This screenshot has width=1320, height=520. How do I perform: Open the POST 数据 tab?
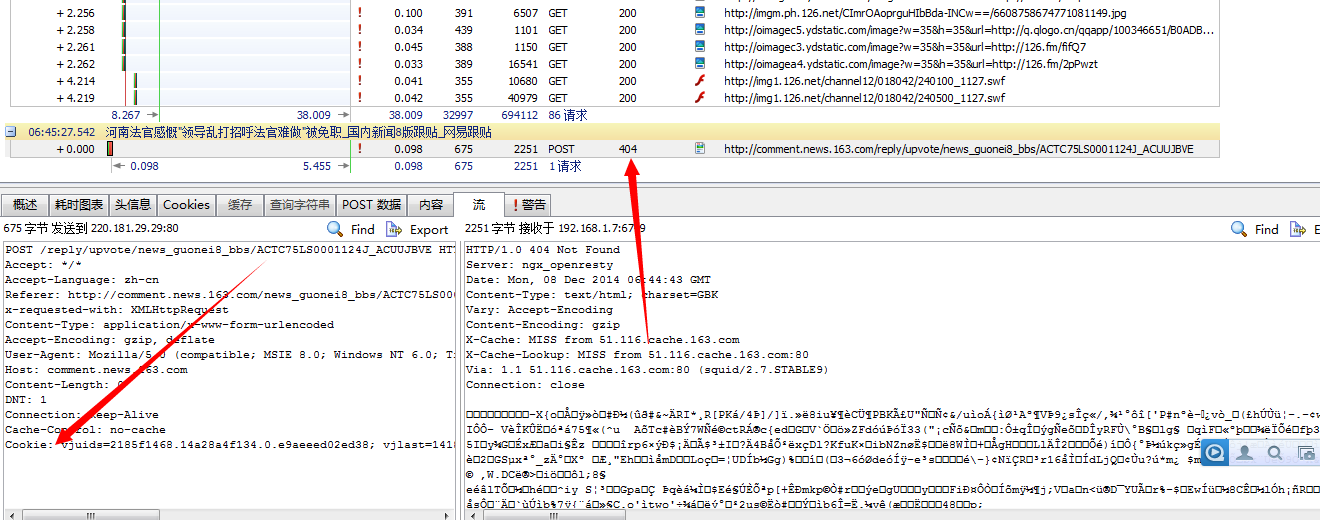(371, 204)
